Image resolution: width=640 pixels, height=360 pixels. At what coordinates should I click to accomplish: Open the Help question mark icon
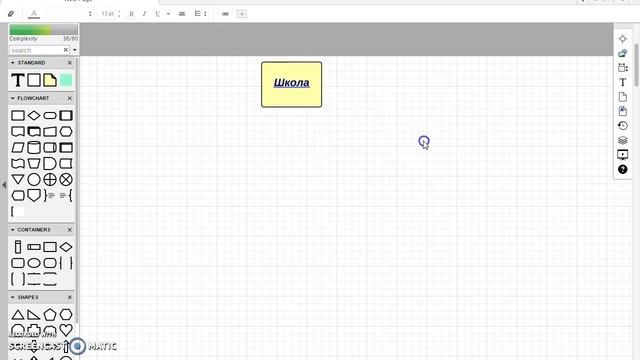[622, 169]
